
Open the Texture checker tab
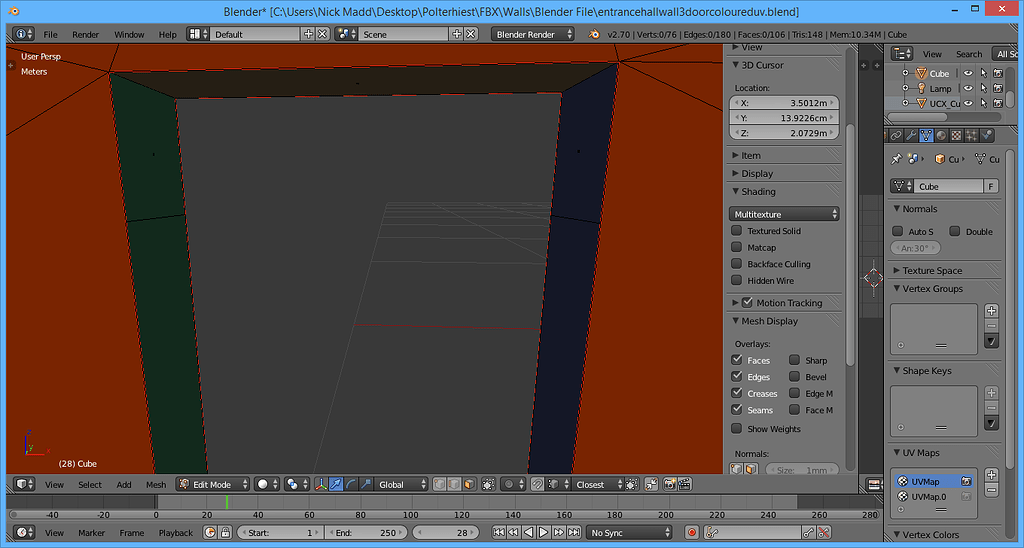click(956, 136)
